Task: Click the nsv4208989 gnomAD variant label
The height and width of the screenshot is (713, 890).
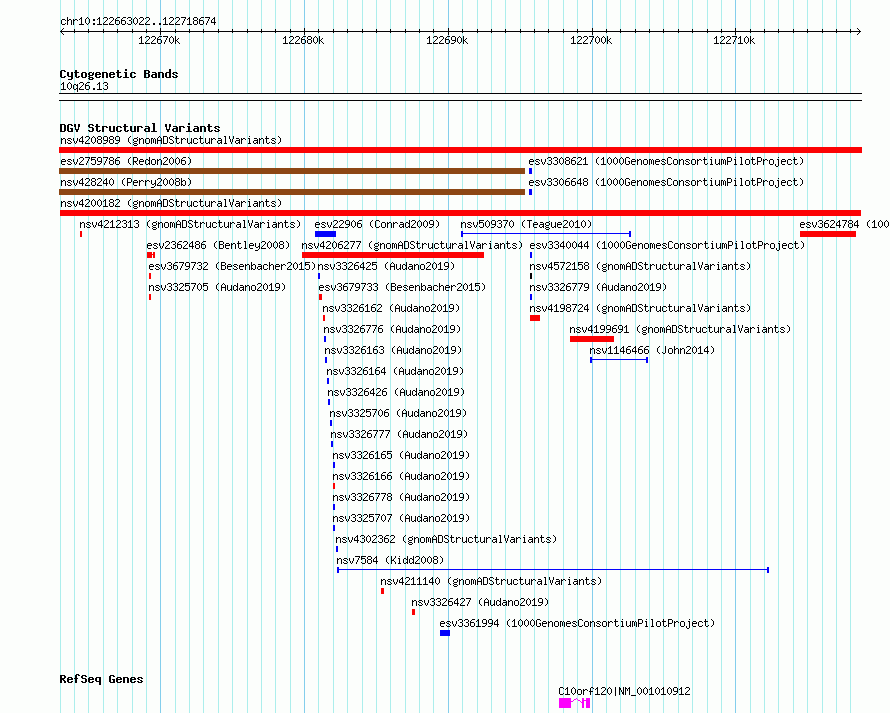Action: coord(171,140)
